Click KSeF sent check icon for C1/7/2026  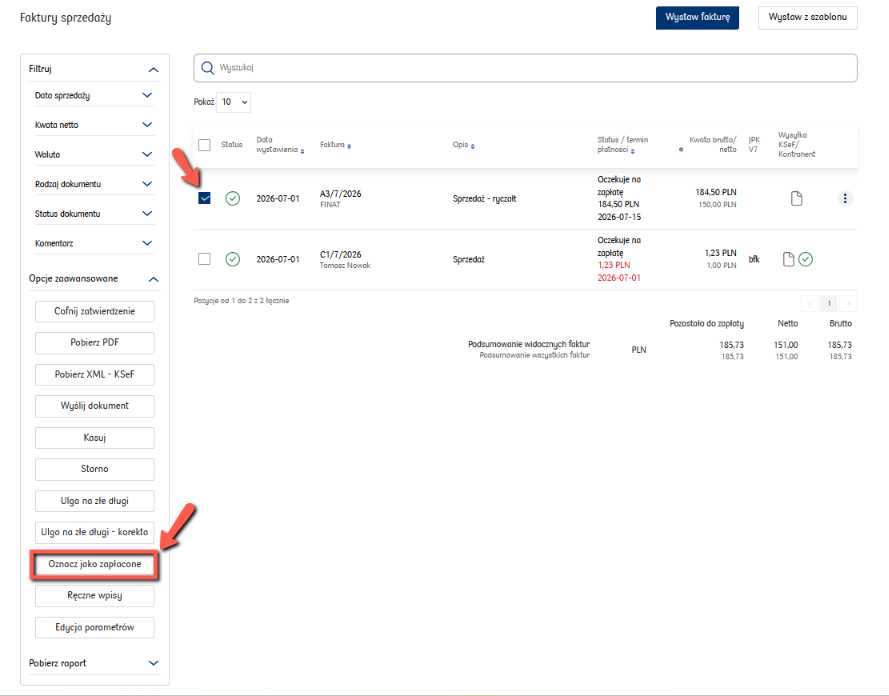tap(806, 259)
